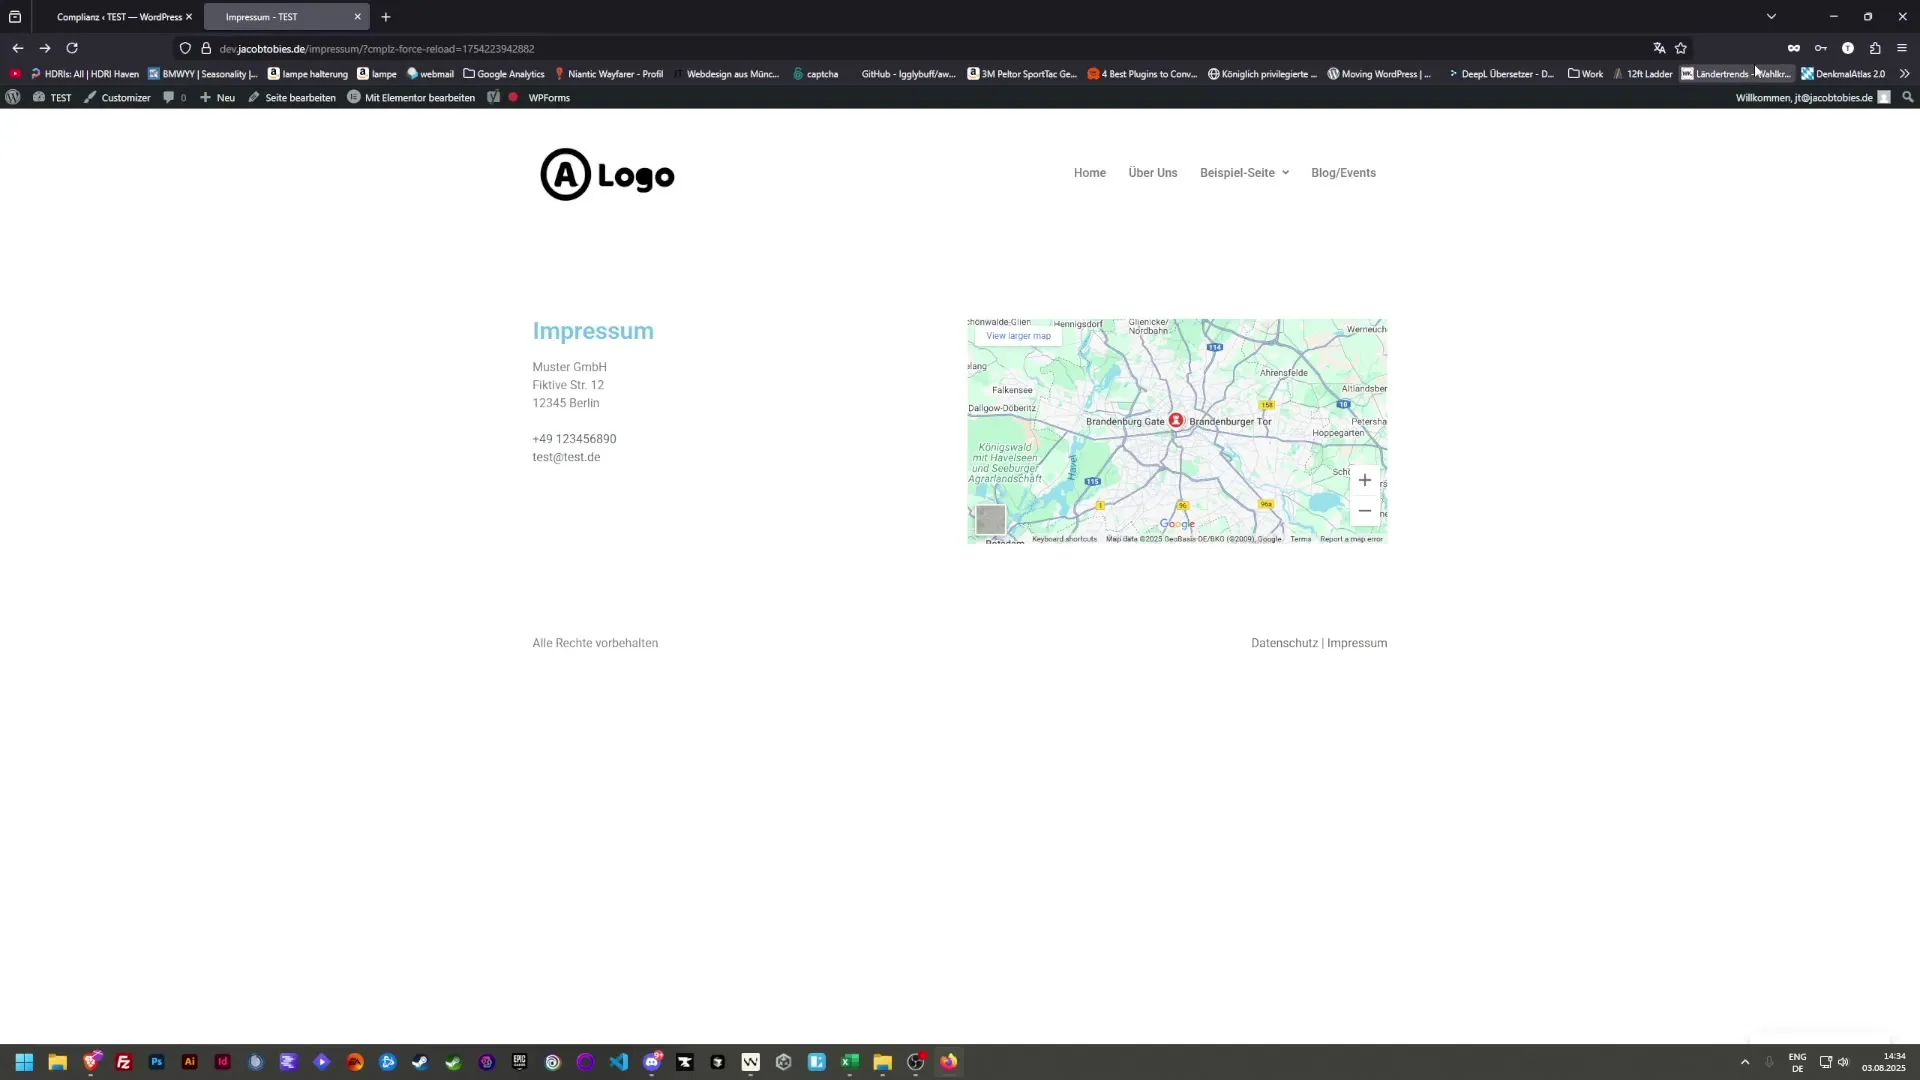Open the tab search dropdown arrow
1920x1080 pixels.
[1771, 16]
